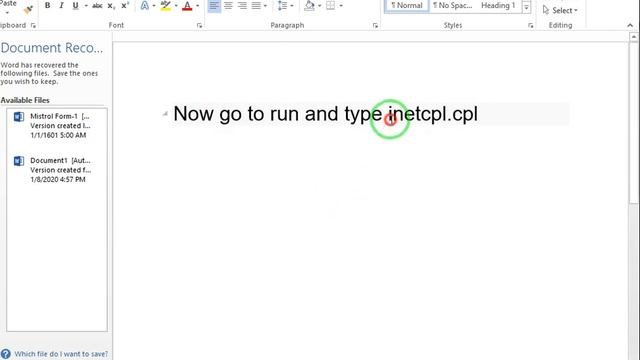The width and height of the screenshot is (640, 360).
Task: Click the Text Effects icon
Action: click(144, 6)
